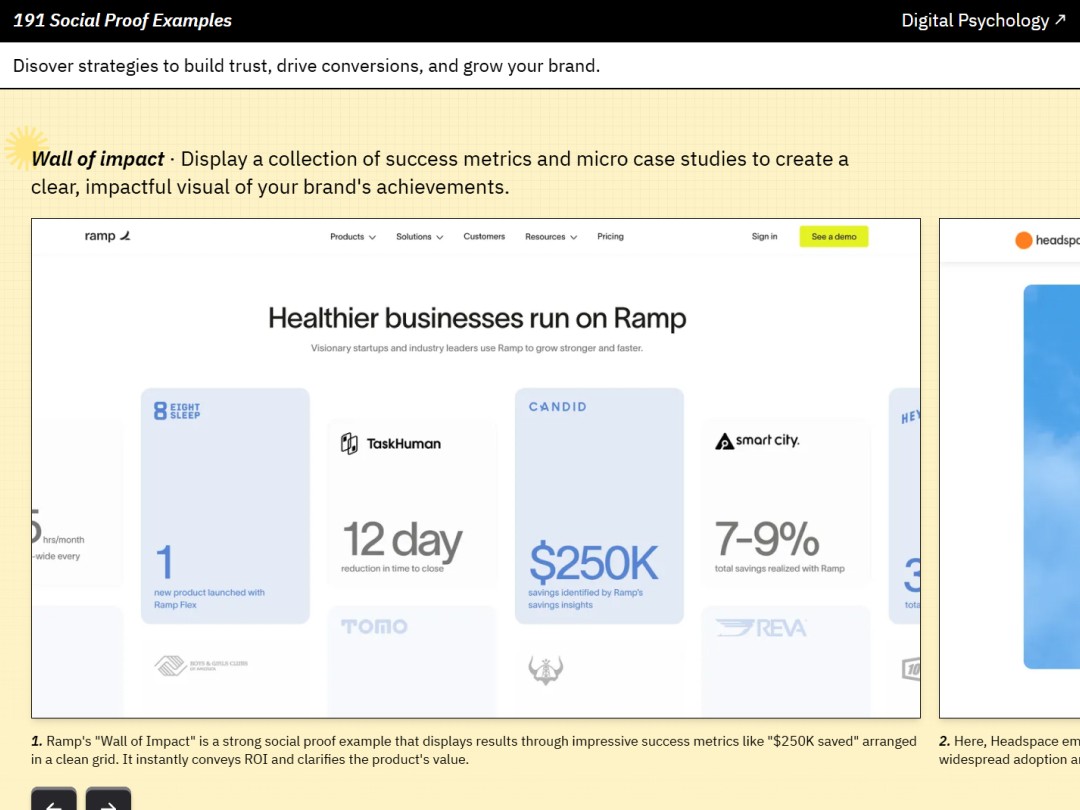Image resolution: width=1080 pixels, height=810 pixels.
Task: Click the Digital Psychology external arrow icon
Action: (1060, 20)
